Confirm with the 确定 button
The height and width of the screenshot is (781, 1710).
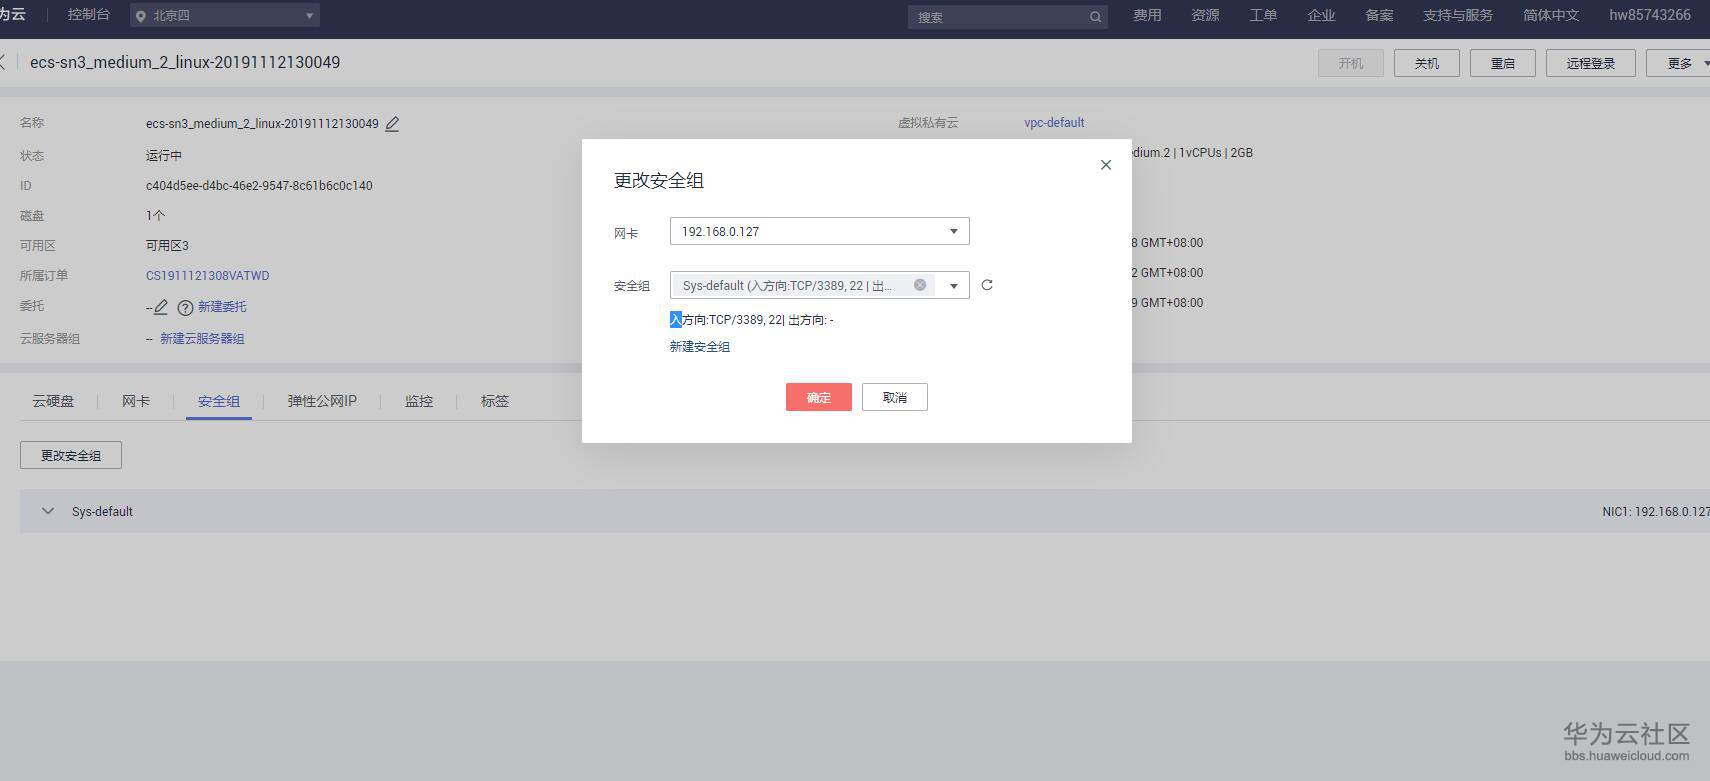click(819, 397)
